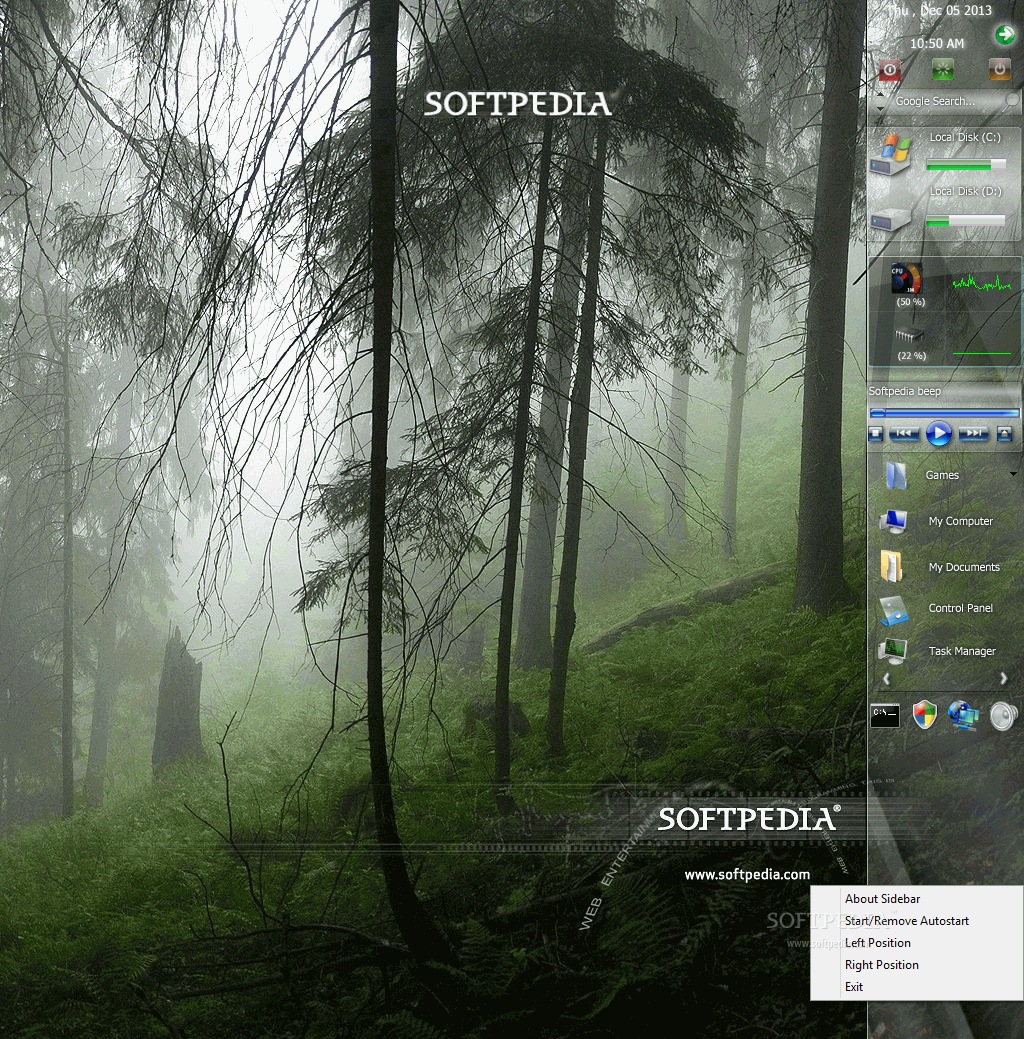Click the Task Manager label
Image resolution: width=1024 pixels, height=1039 pixels.
tap(962, 651)
